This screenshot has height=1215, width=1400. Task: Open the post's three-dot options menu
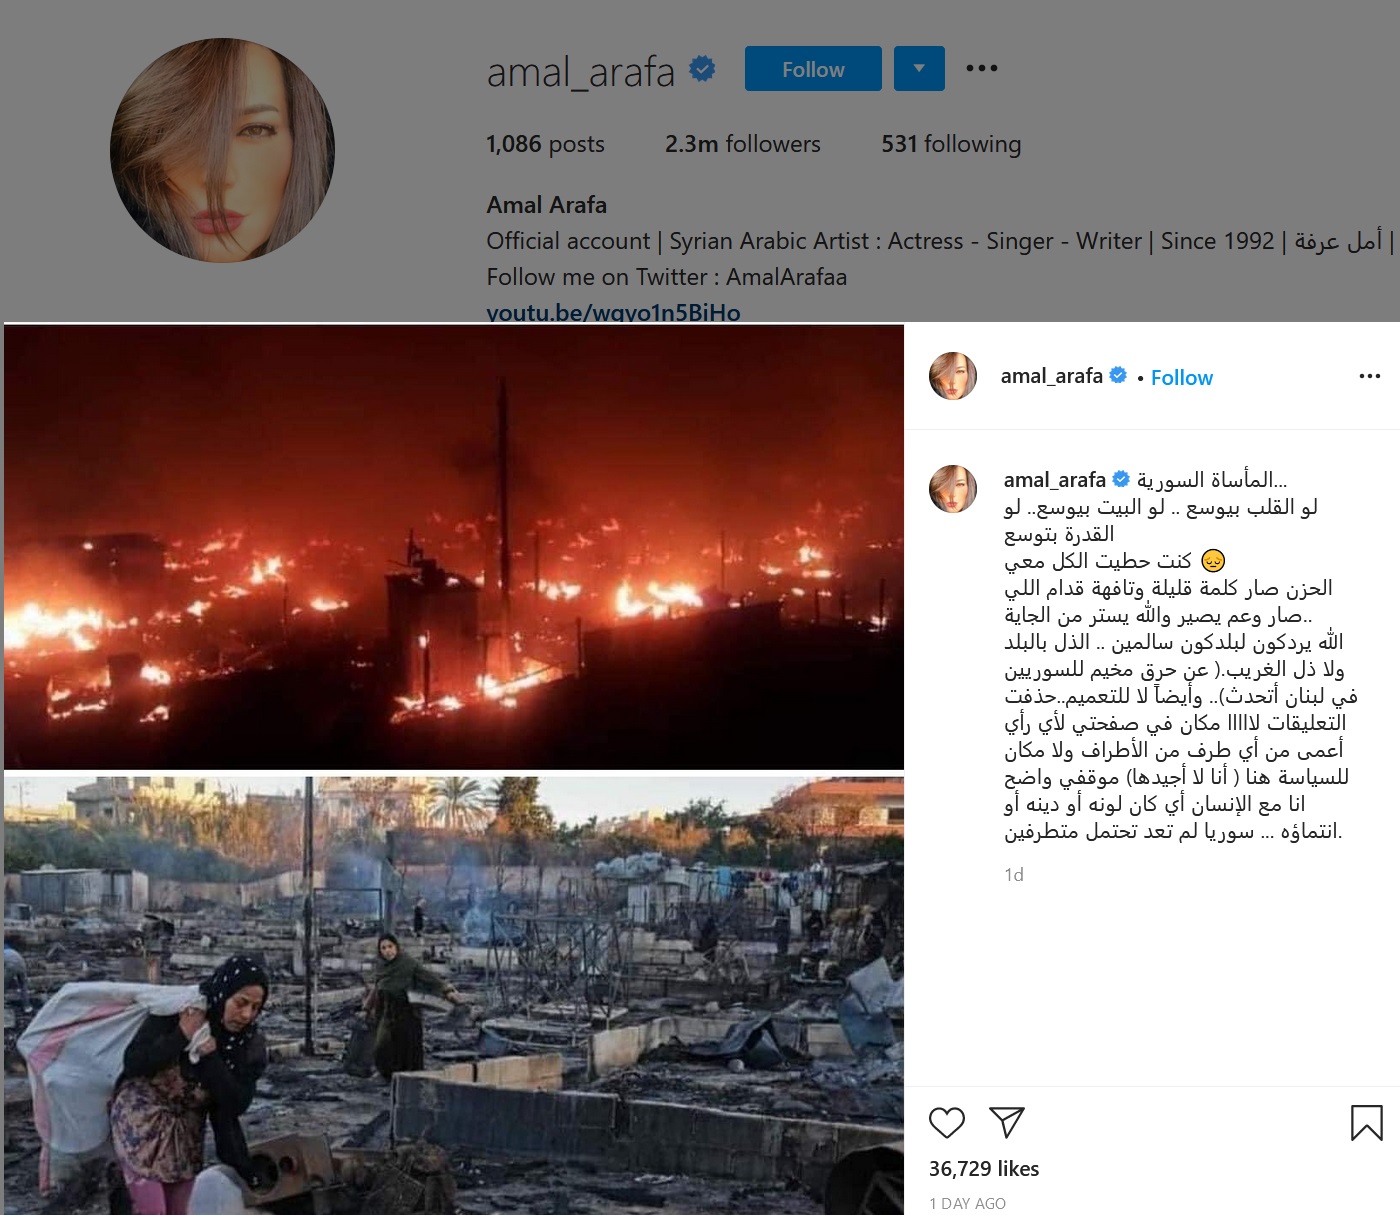(x=1369, y=376)
